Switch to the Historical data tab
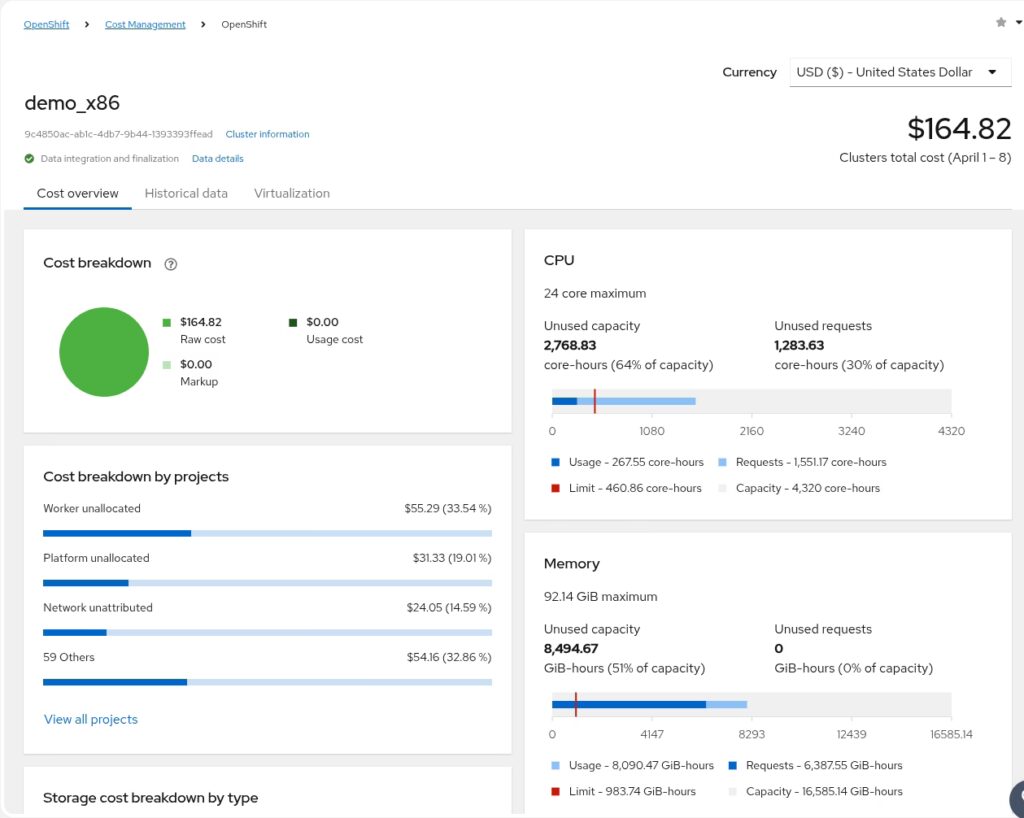1024x818 pixels. click(186, 193)
